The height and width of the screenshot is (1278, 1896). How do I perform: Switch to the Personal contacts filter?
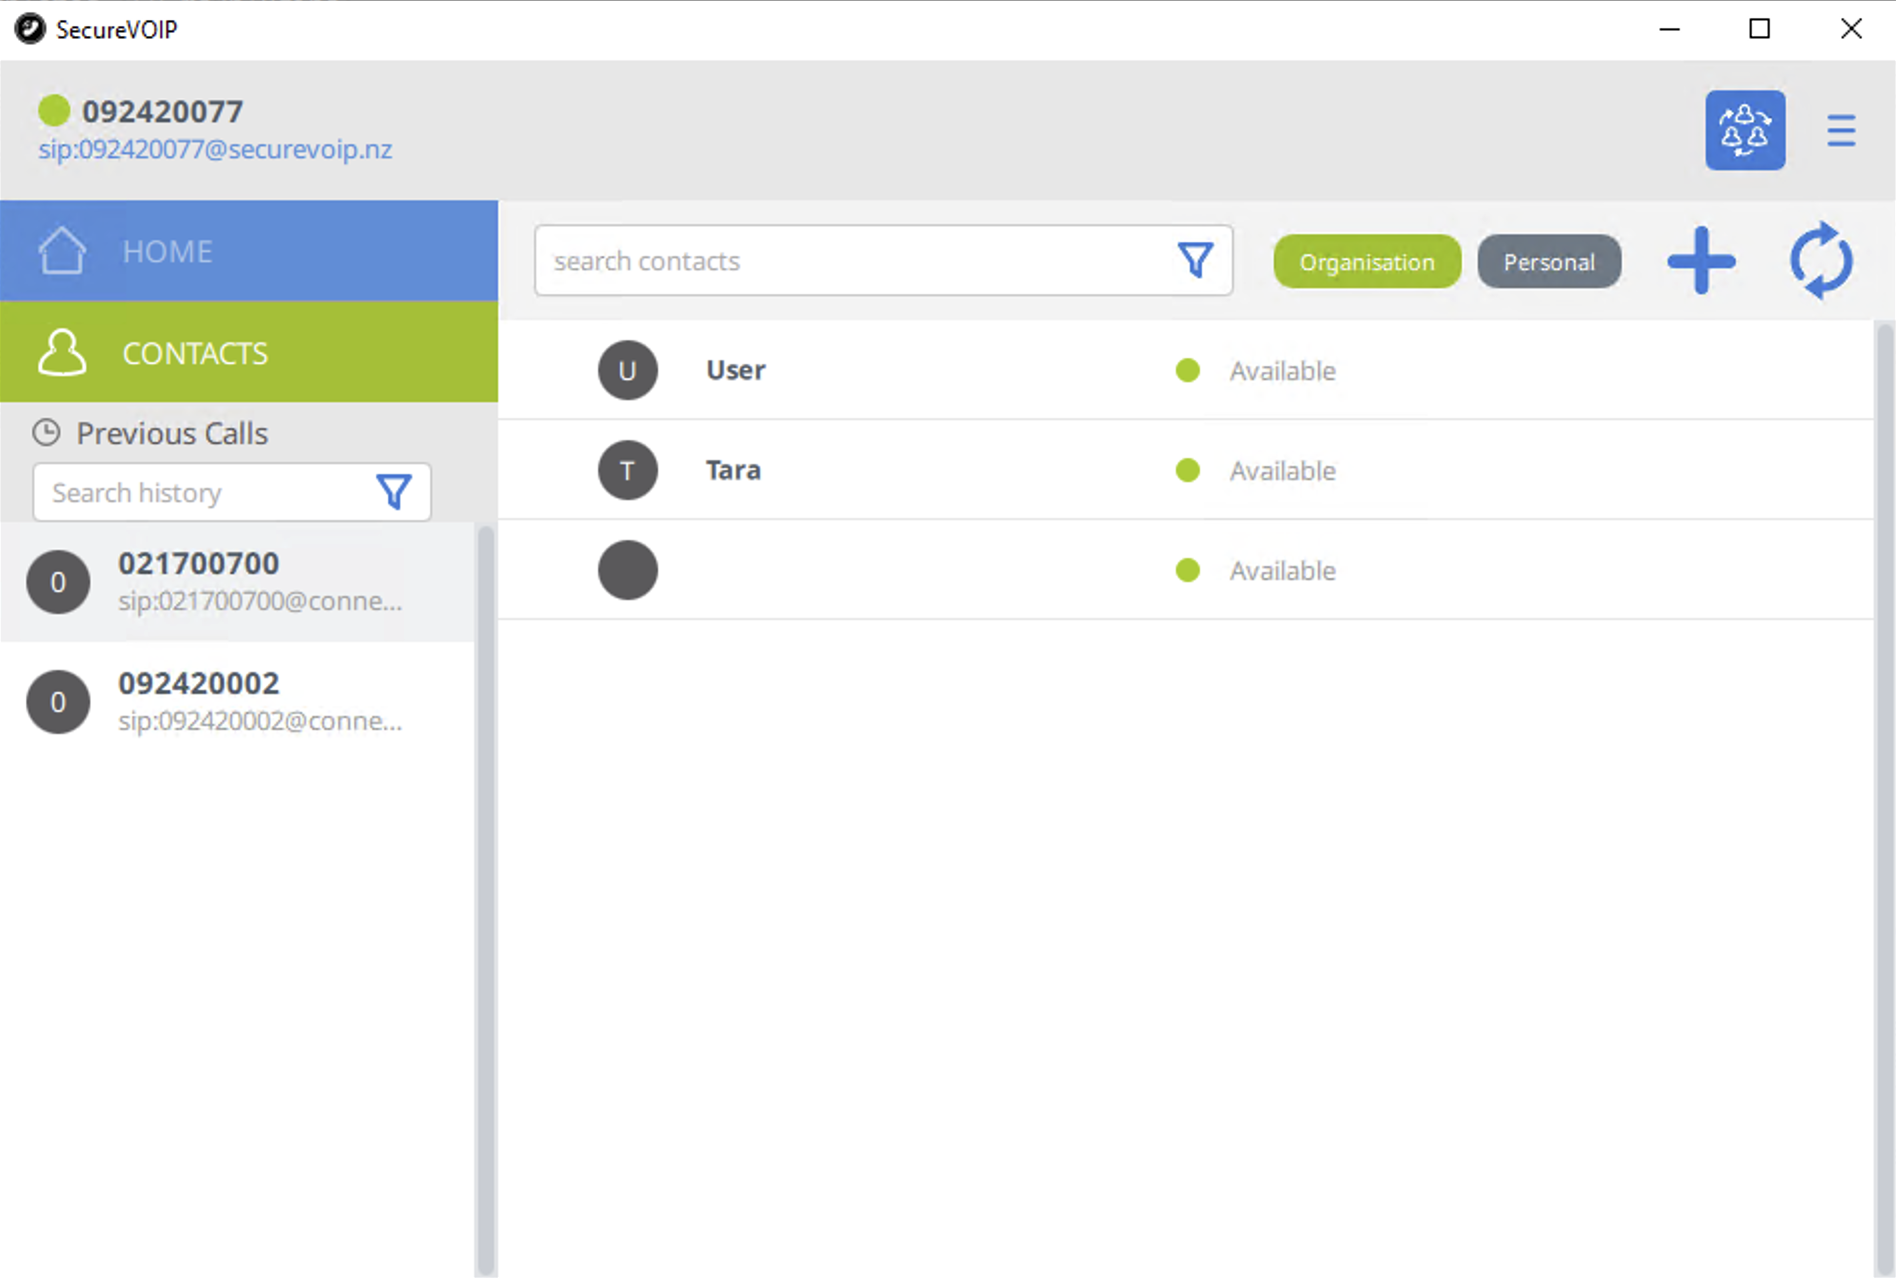coord(1549,262)
